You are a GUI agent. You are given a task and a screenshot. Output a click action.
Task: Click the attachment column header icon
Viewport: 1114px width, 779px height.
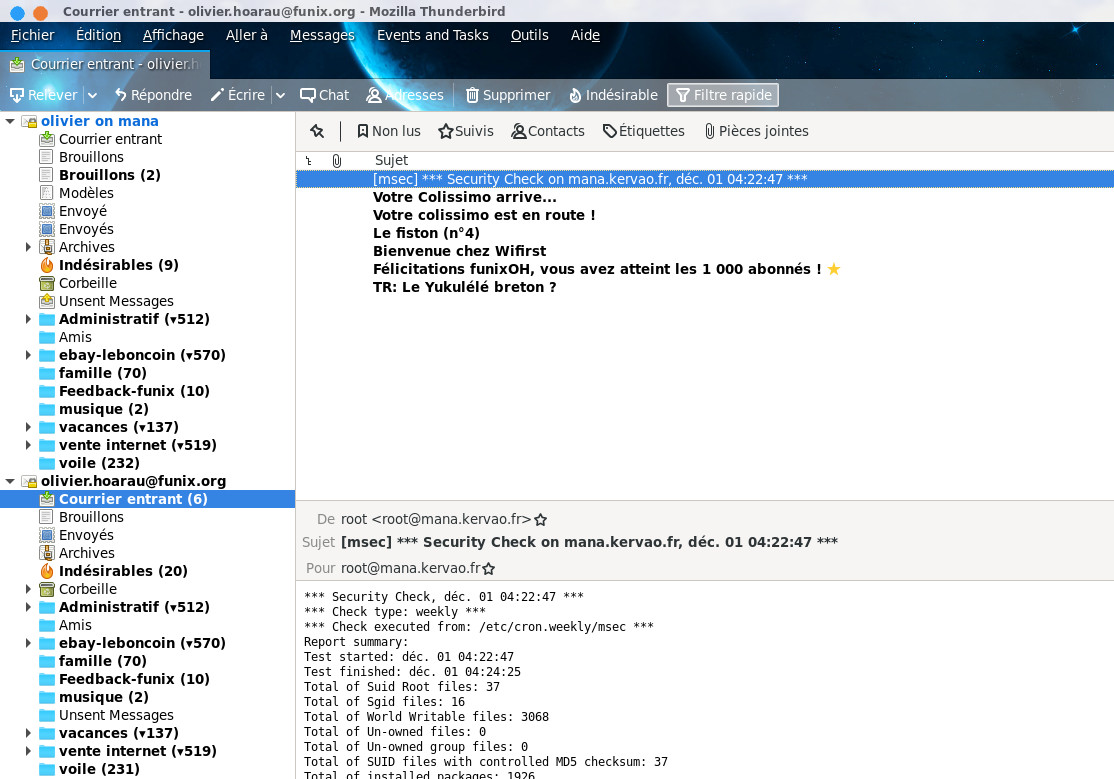click(337, 160)
